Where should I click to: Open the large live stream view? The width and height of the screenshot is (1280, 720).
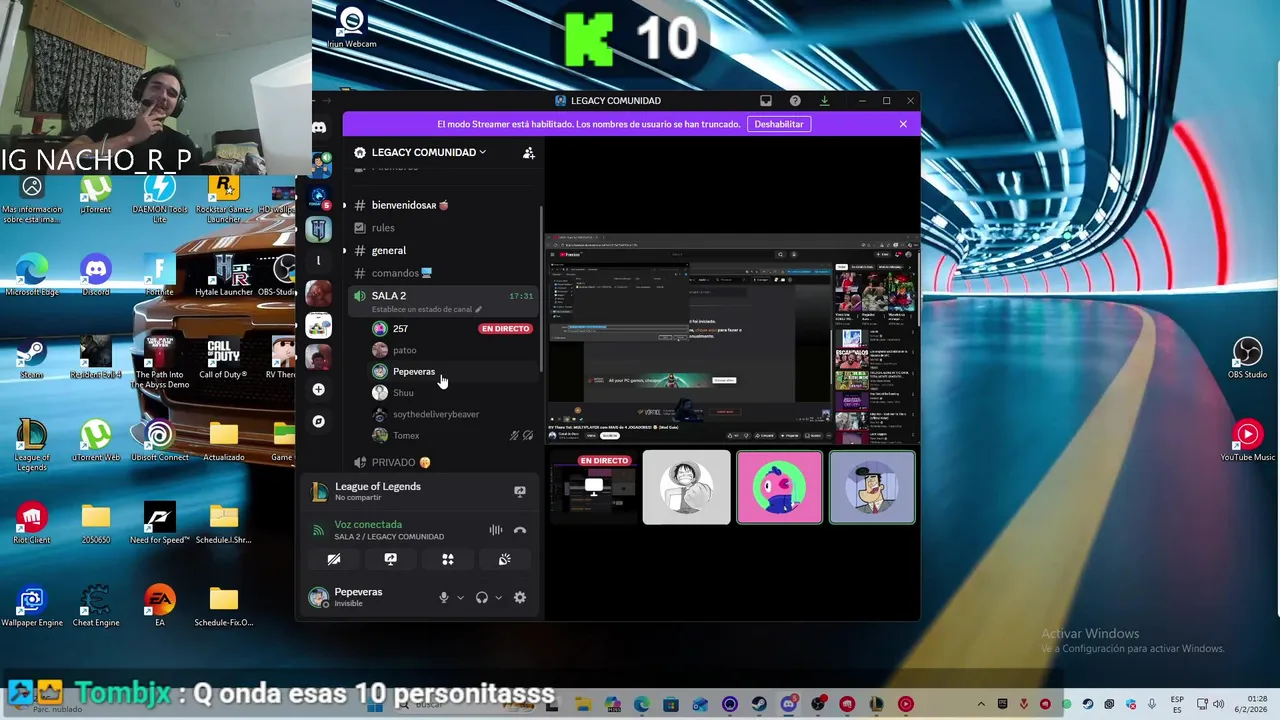[x=732, y=338]
